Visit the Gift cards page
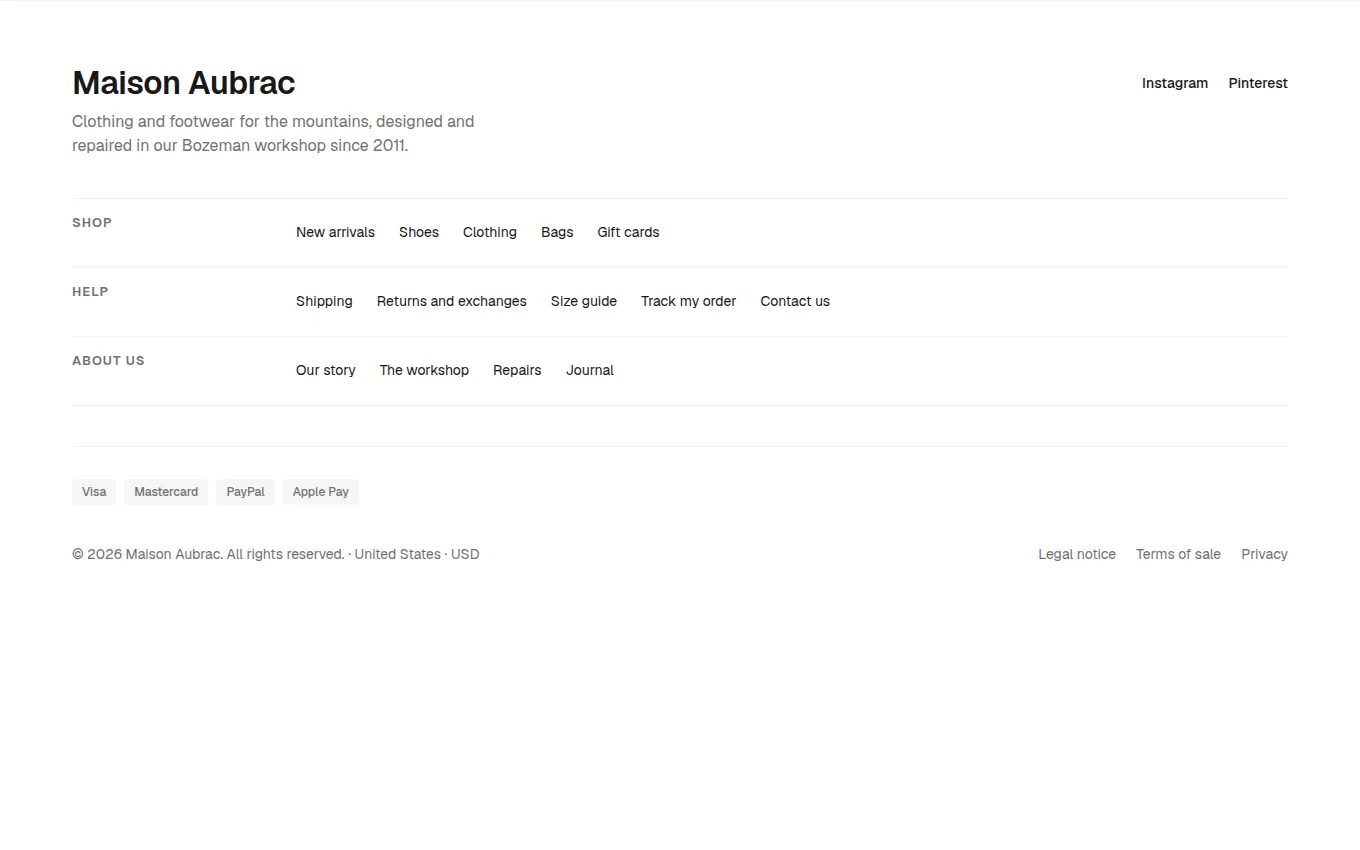 628,232
